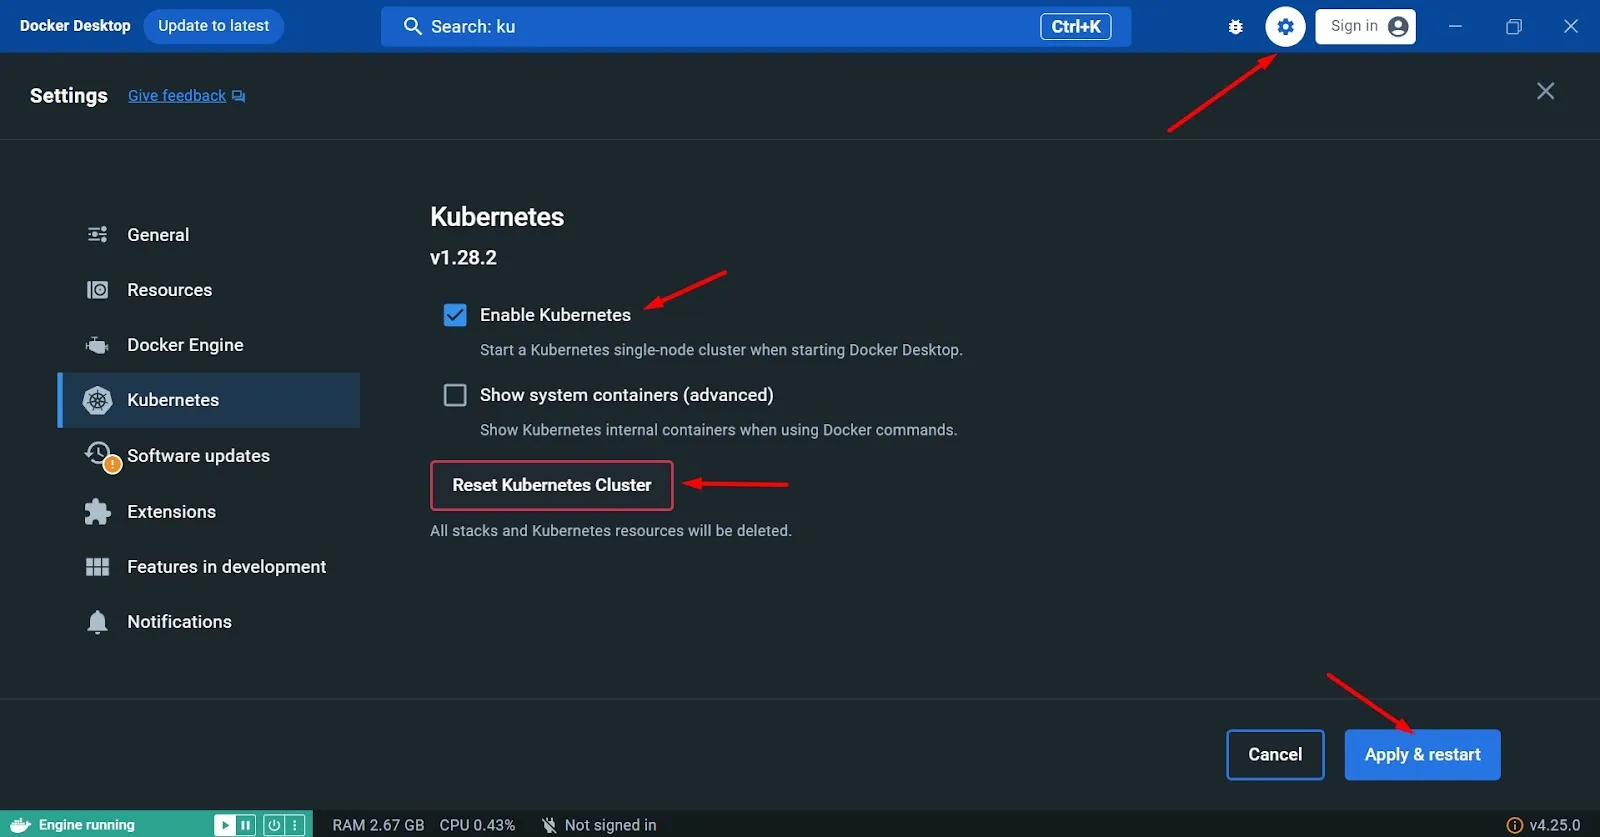Click Reset Kubernetes Cluster
The height and width of the screenshot is (837, 1600).
(552, 485)
